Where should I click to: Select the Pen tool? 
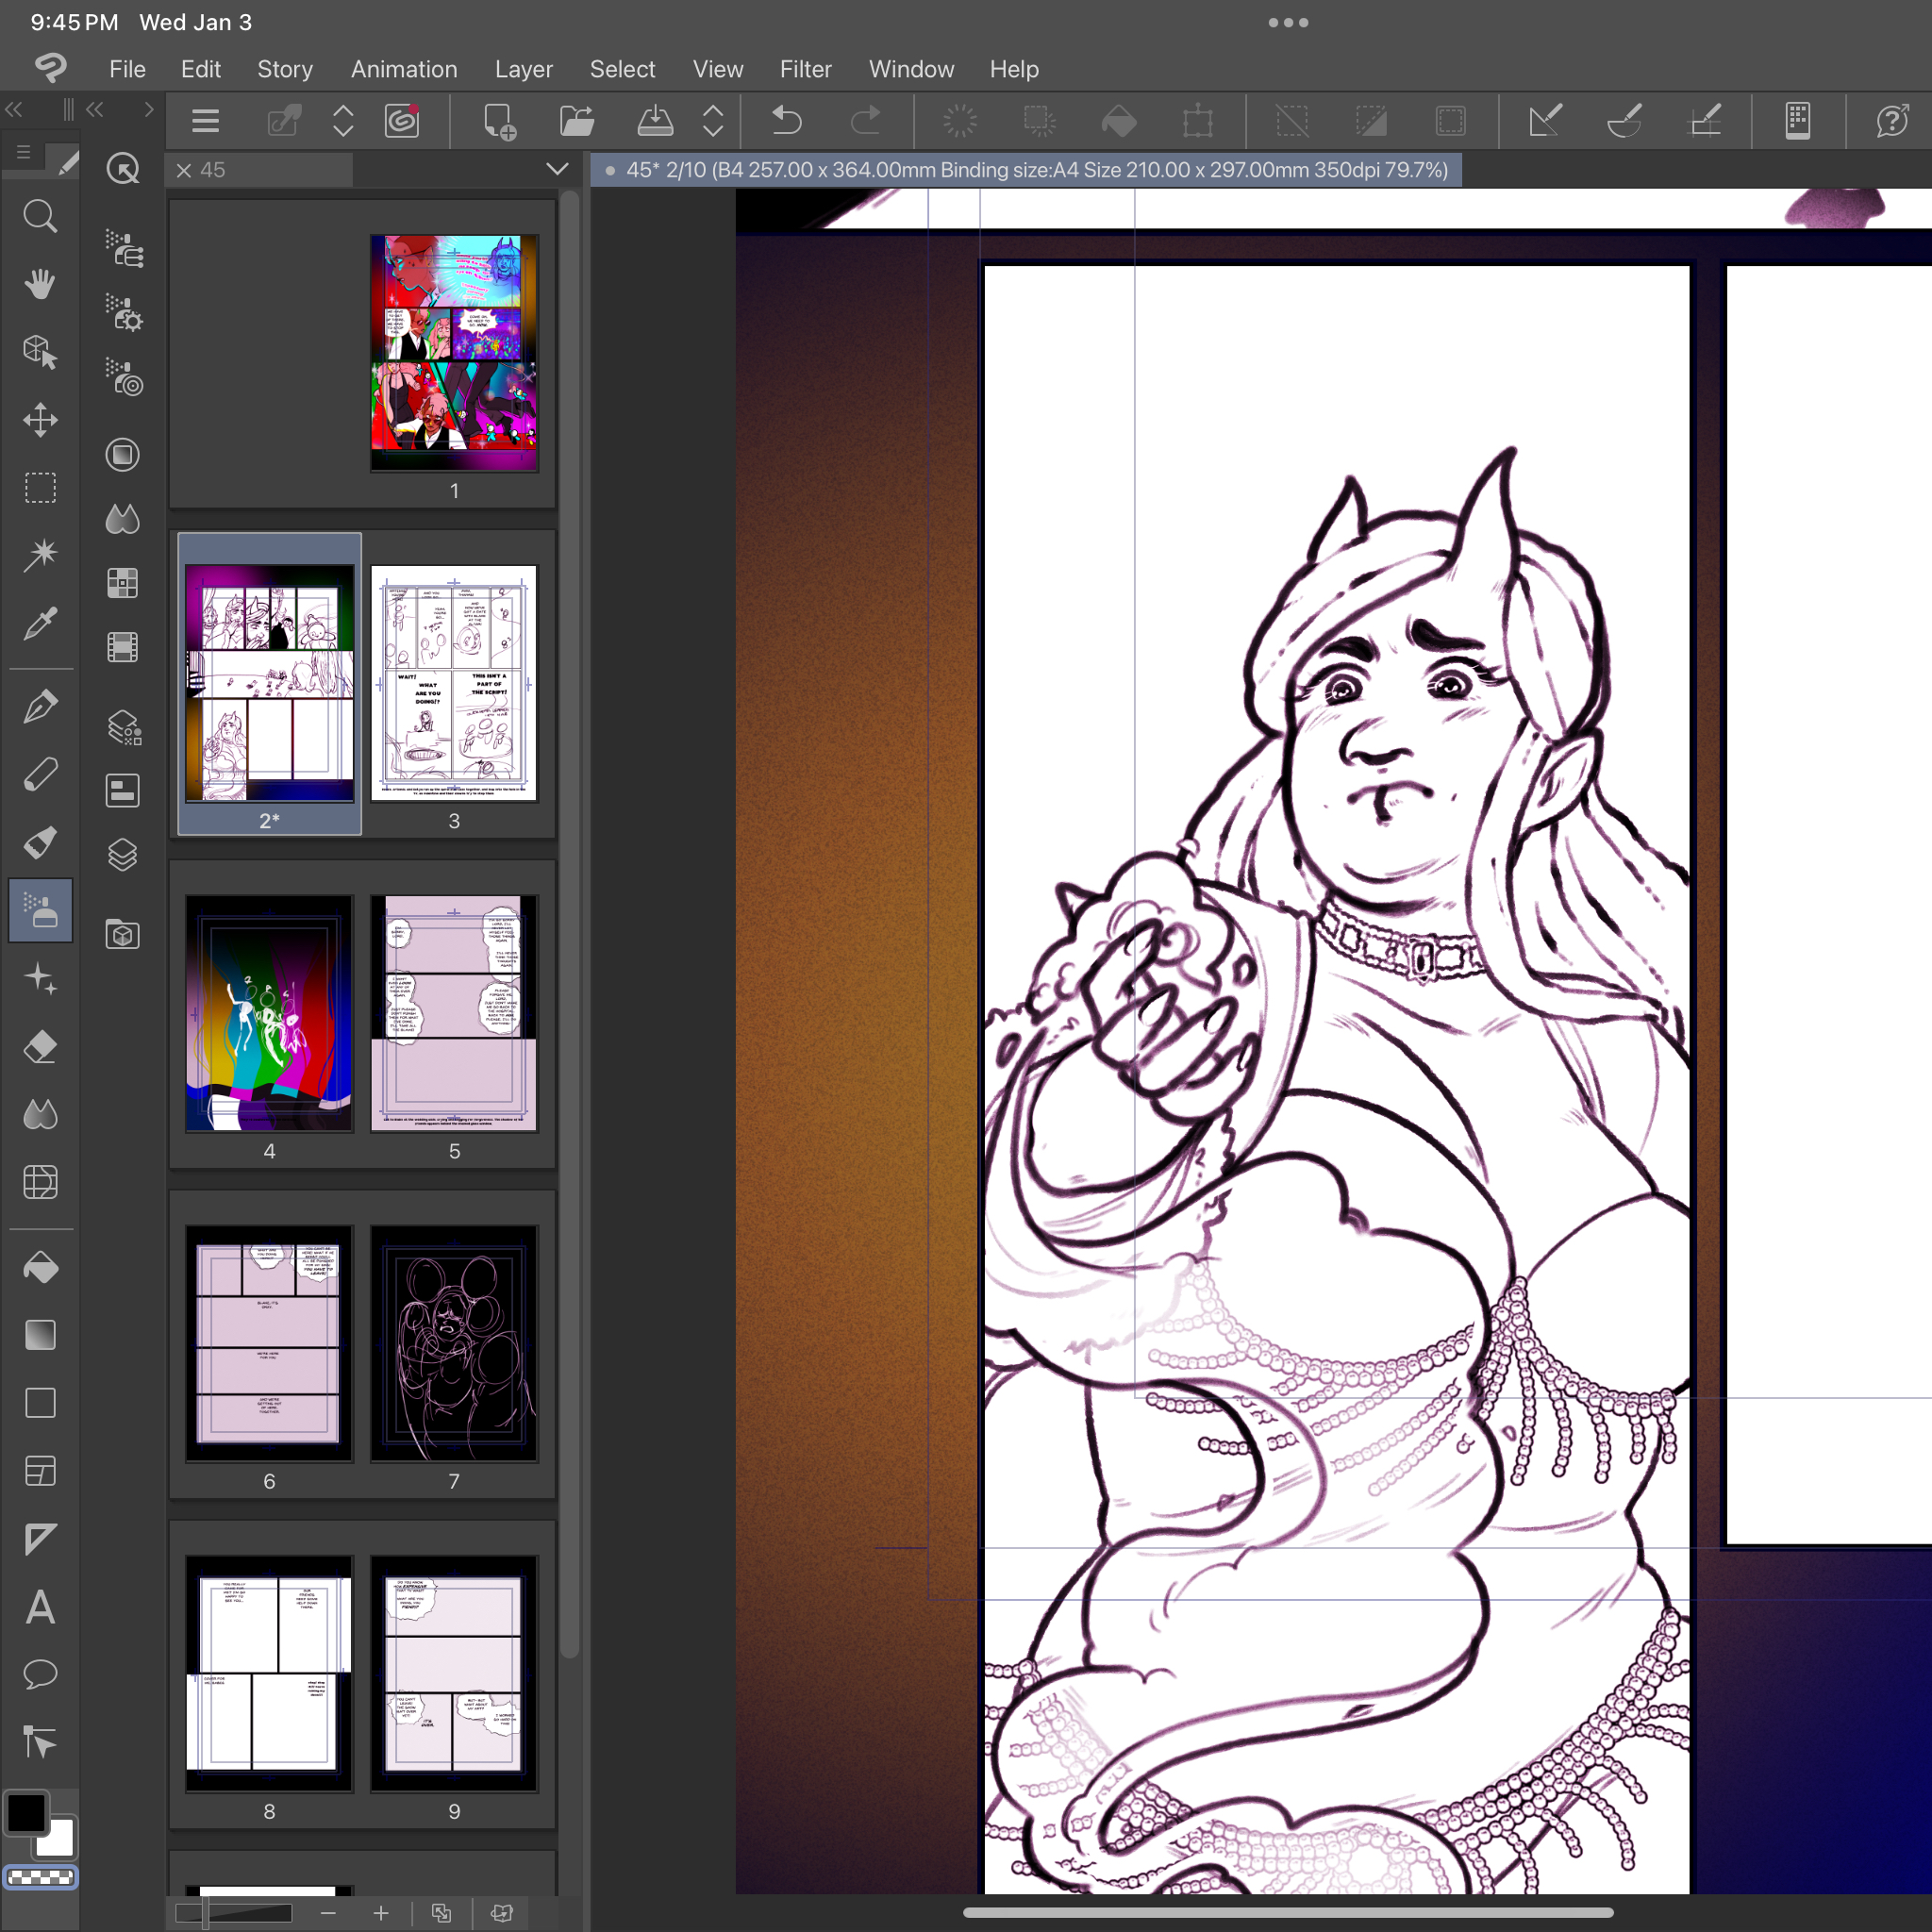click(x=40, y=706)
